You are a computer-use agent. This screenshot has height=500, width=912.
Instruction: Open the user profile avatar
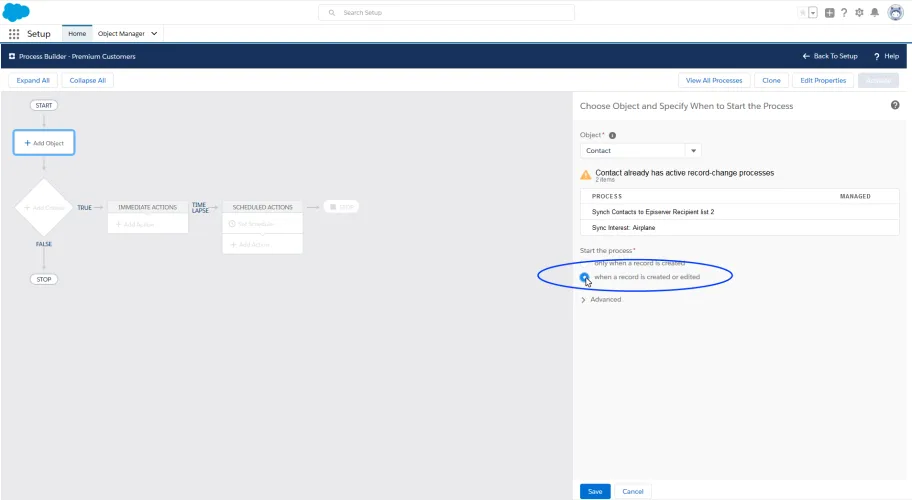[895, 12]
